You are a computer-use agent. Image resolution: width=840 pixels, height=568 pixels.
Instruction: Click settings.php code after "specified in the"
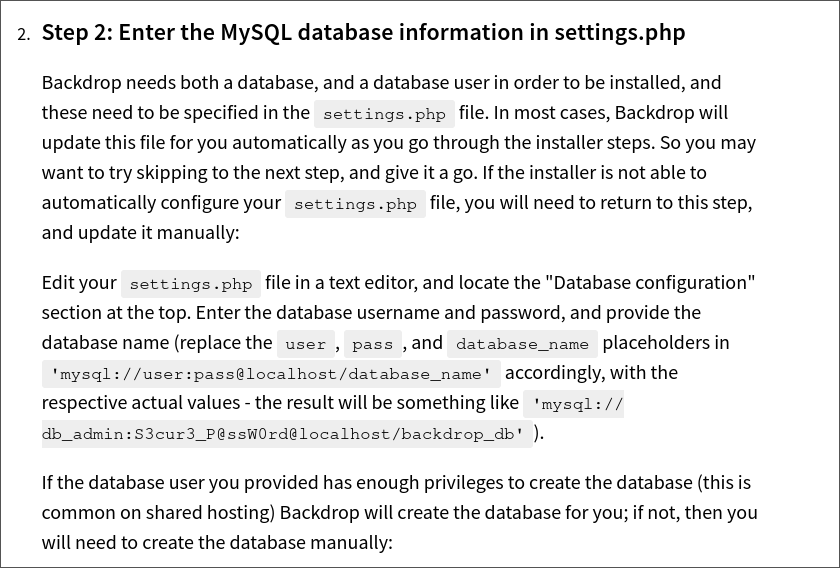pyautogui.click(x=384, y=114)
